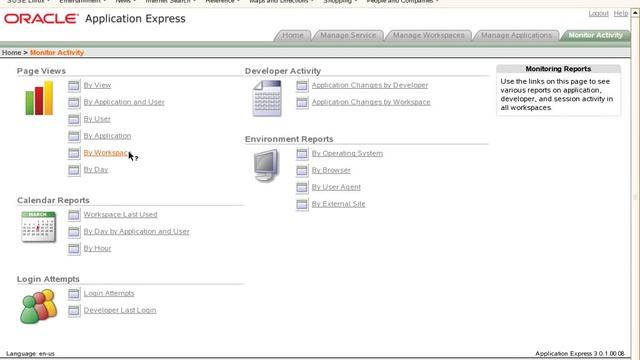Click the Calendar Reports section heading

53,200
